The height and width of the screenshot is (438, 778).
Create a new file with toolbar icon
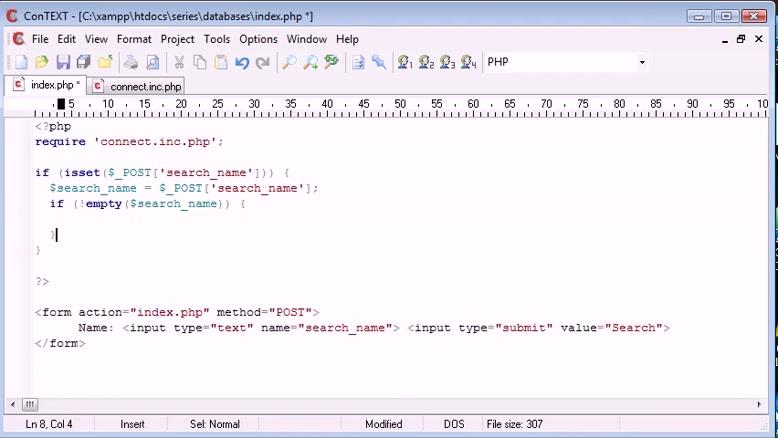pos(21,62)
